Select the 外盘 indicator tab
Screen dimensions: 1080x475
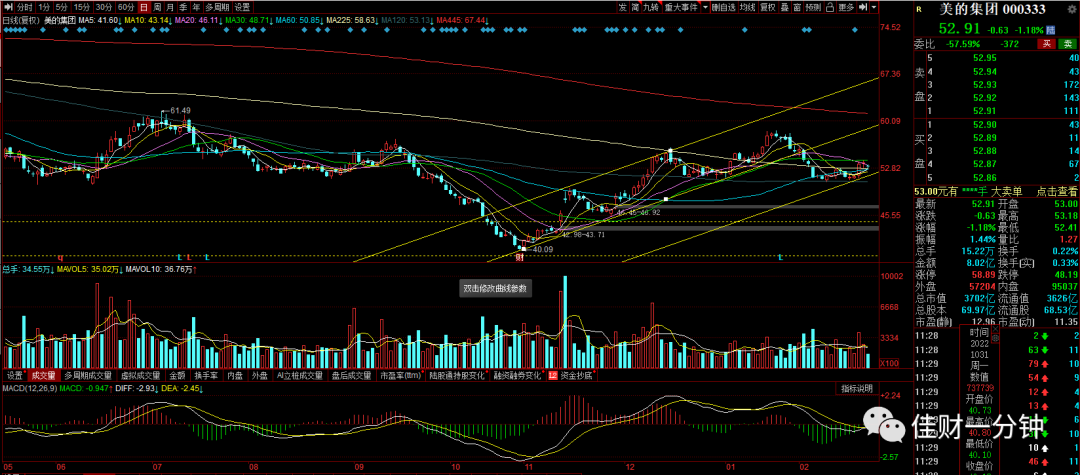[260, 377]
